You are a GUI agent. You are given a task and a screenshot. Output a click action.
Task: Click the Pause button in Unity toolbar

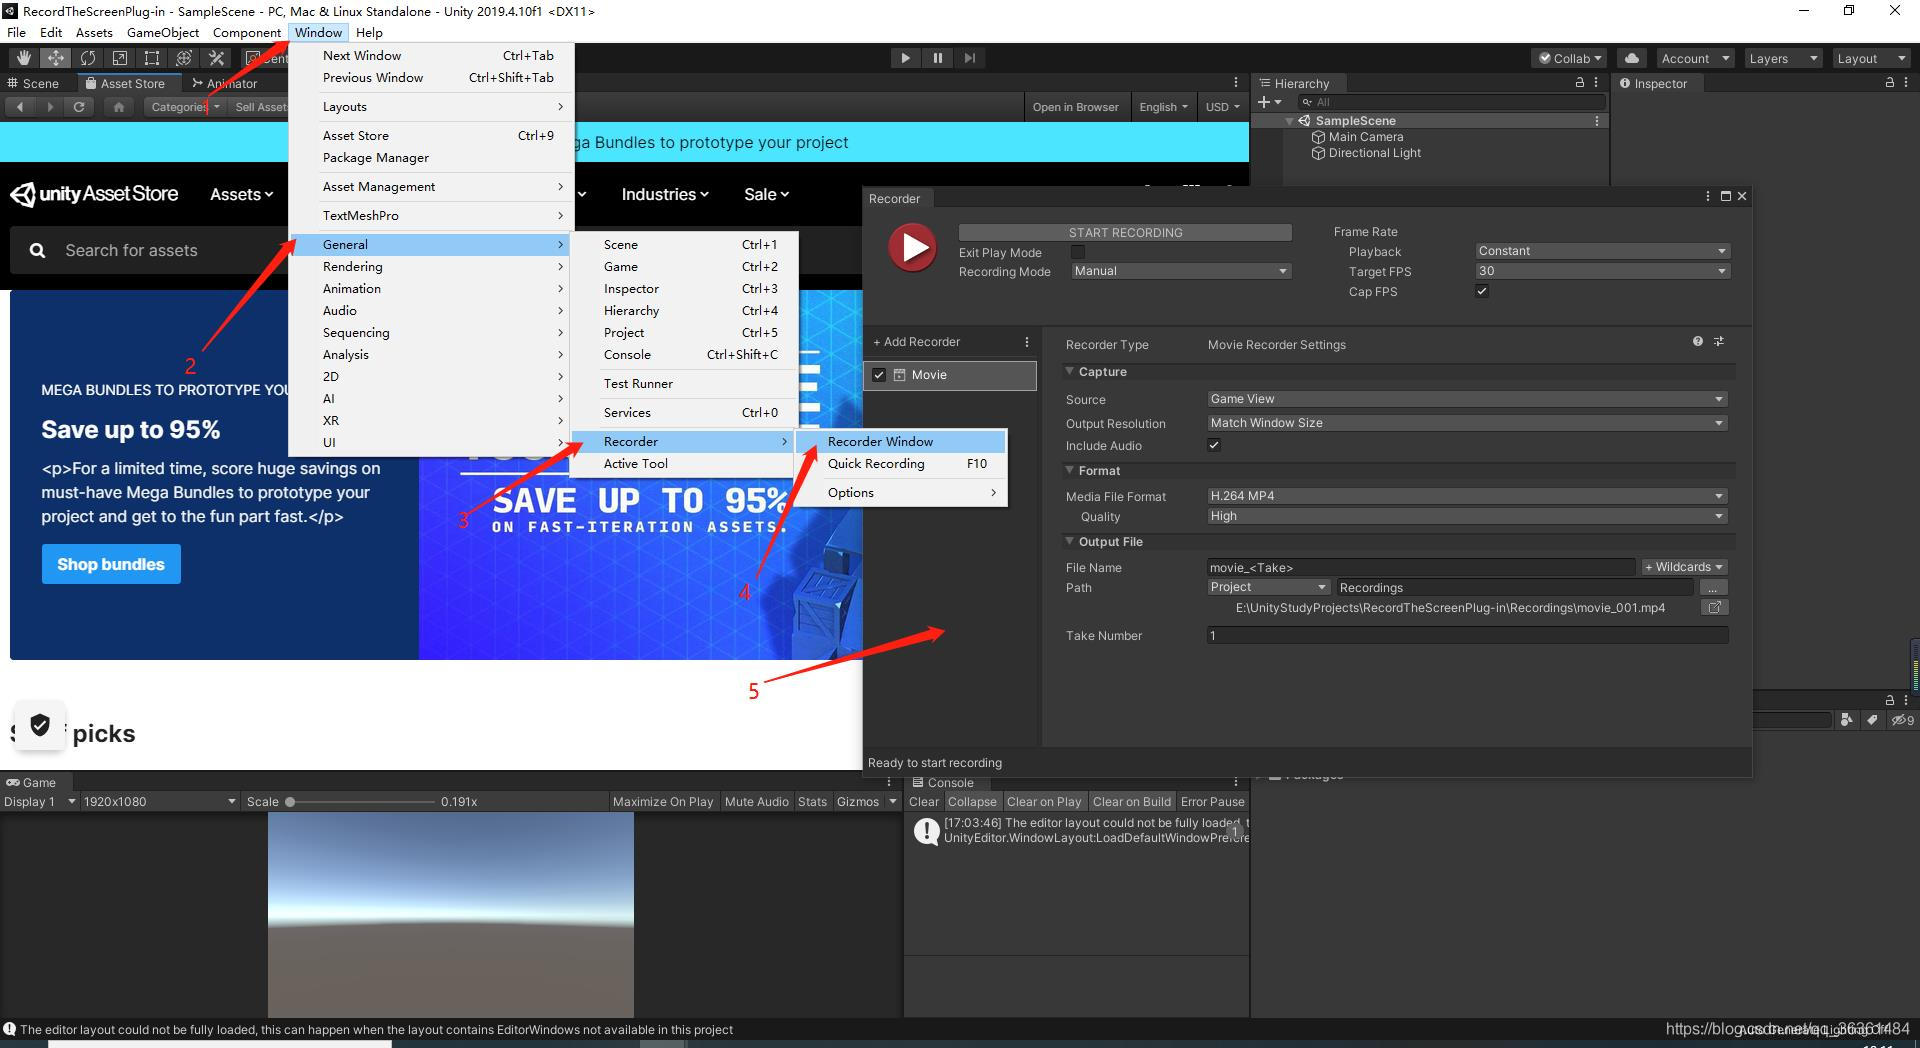[937, 58]
